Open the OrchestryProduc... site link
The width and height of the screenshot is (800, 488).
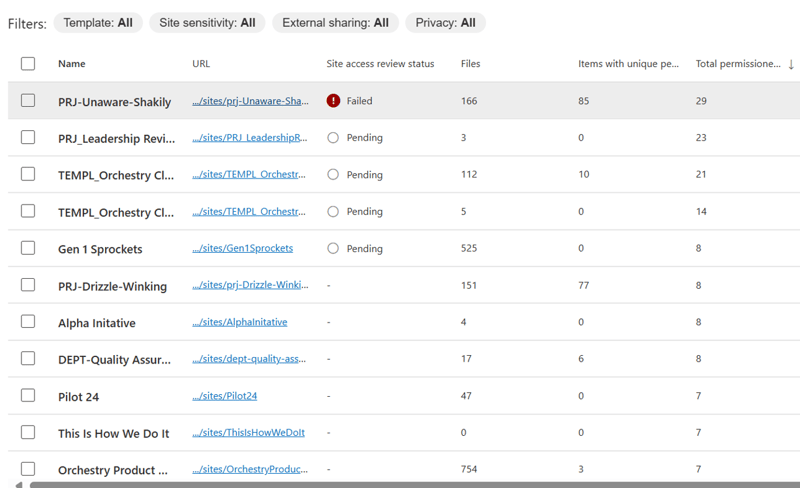tap(249, 469)
